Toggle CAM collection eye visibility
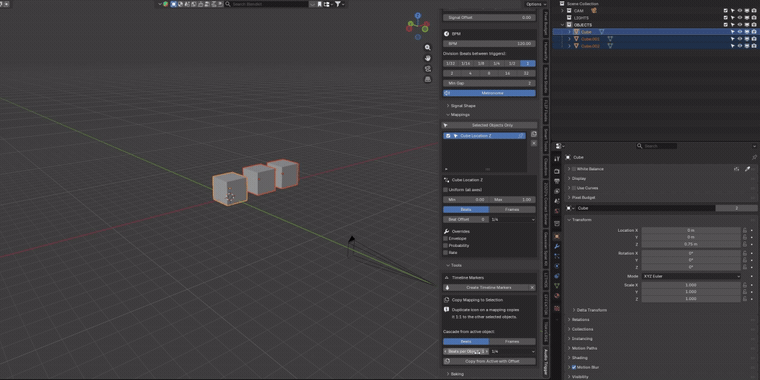760x380 pixels. (x=740, y=10)
